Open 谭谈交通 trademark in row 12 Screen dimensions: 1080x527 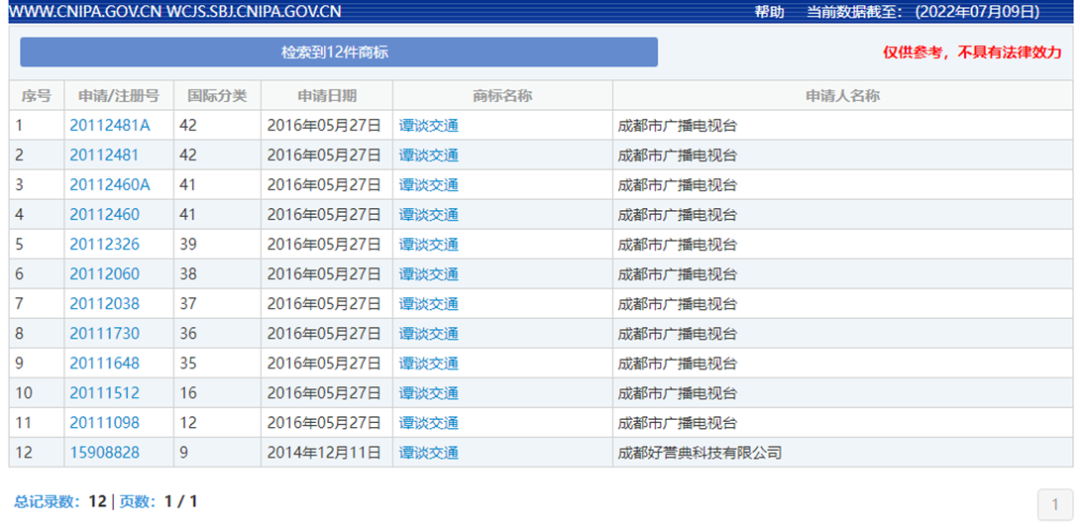pyautogui.click(x=428, y=453)
